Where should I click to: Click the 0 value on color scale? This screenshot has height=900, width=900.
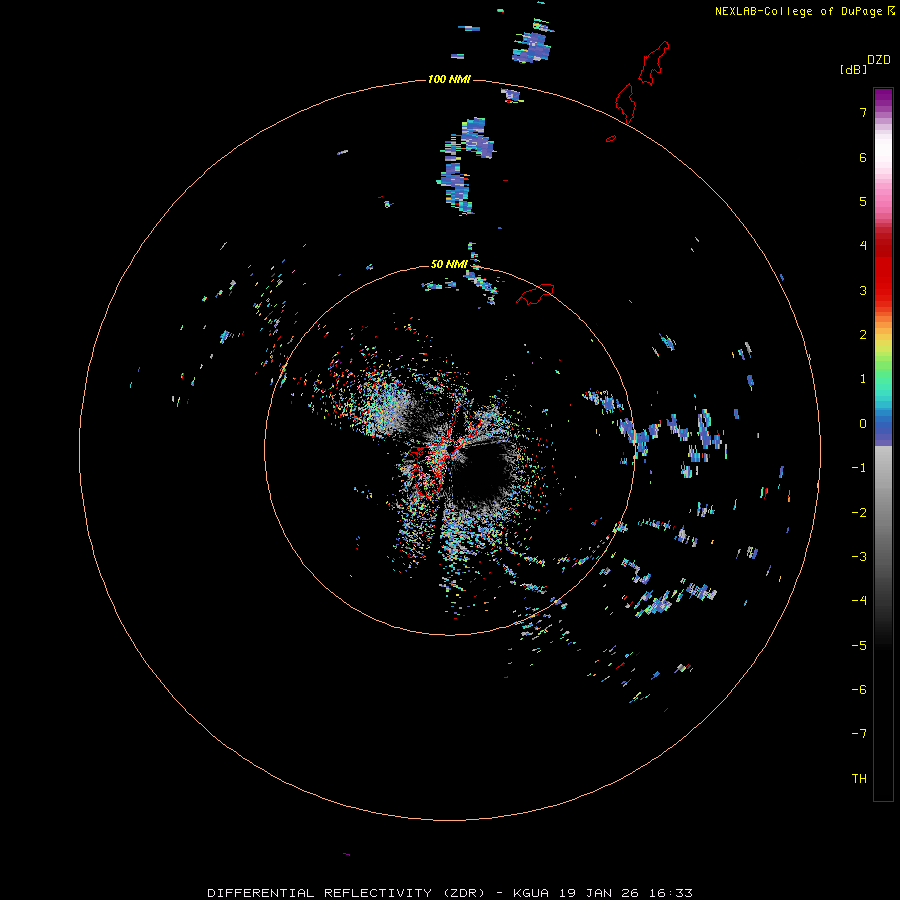pos(863,424)
